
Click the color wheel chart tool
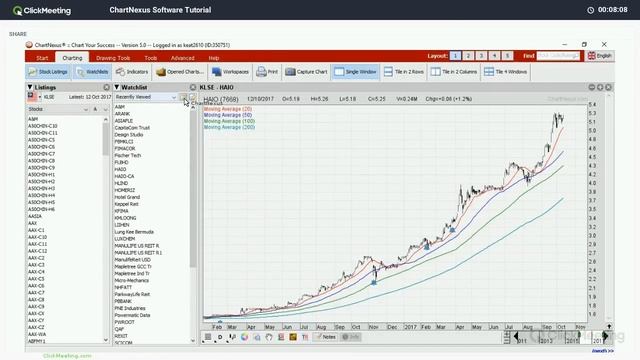pos(244,337)
